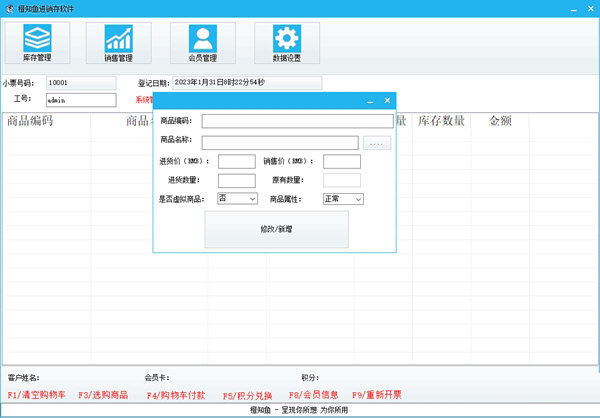600x418 pixels.
Task: Click the 销售价 (RMB) input
Action: tap(342, 162)
